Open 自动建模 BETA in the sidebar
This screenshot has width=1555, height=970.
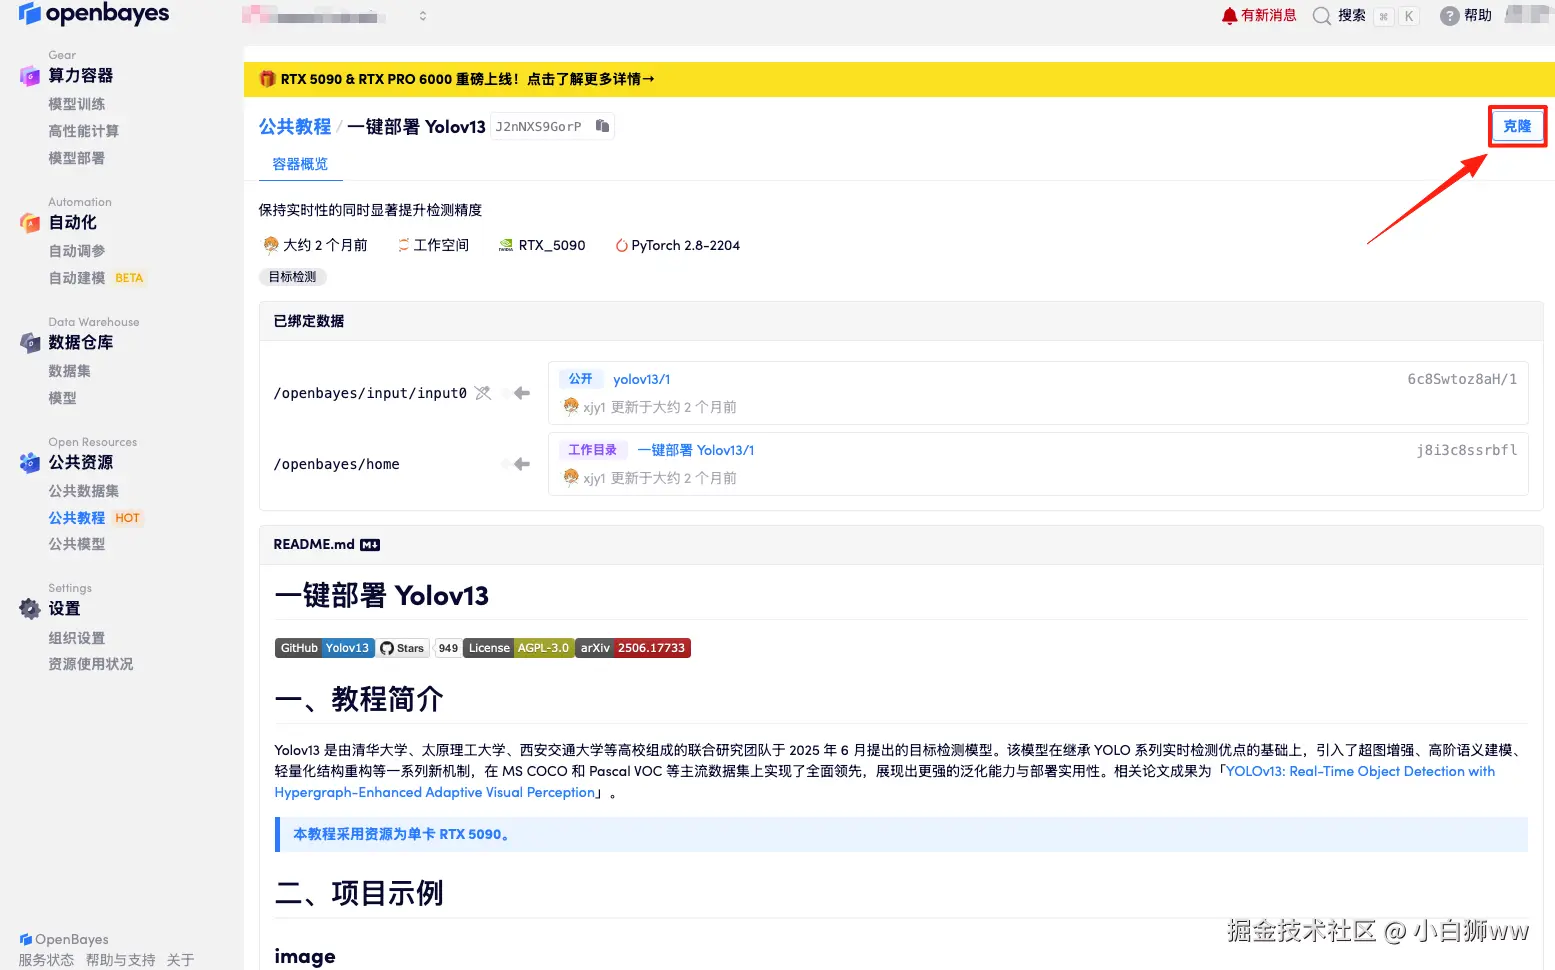point(97,278)
